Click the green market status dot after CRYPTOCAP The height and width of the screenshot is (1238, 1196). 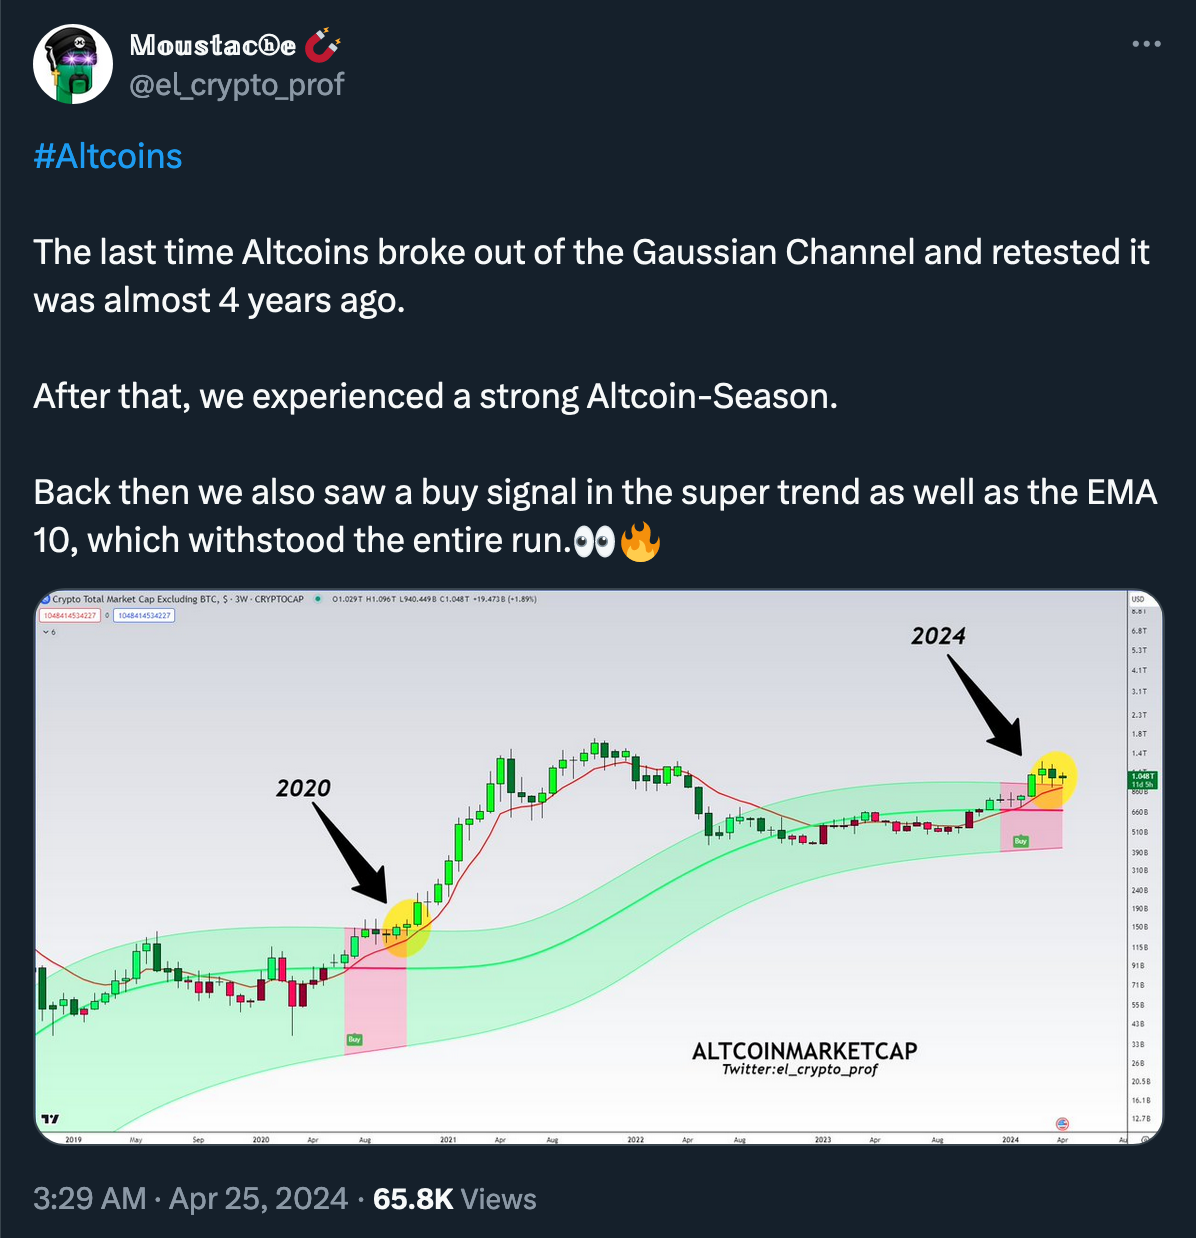click(x=317, y=599)
